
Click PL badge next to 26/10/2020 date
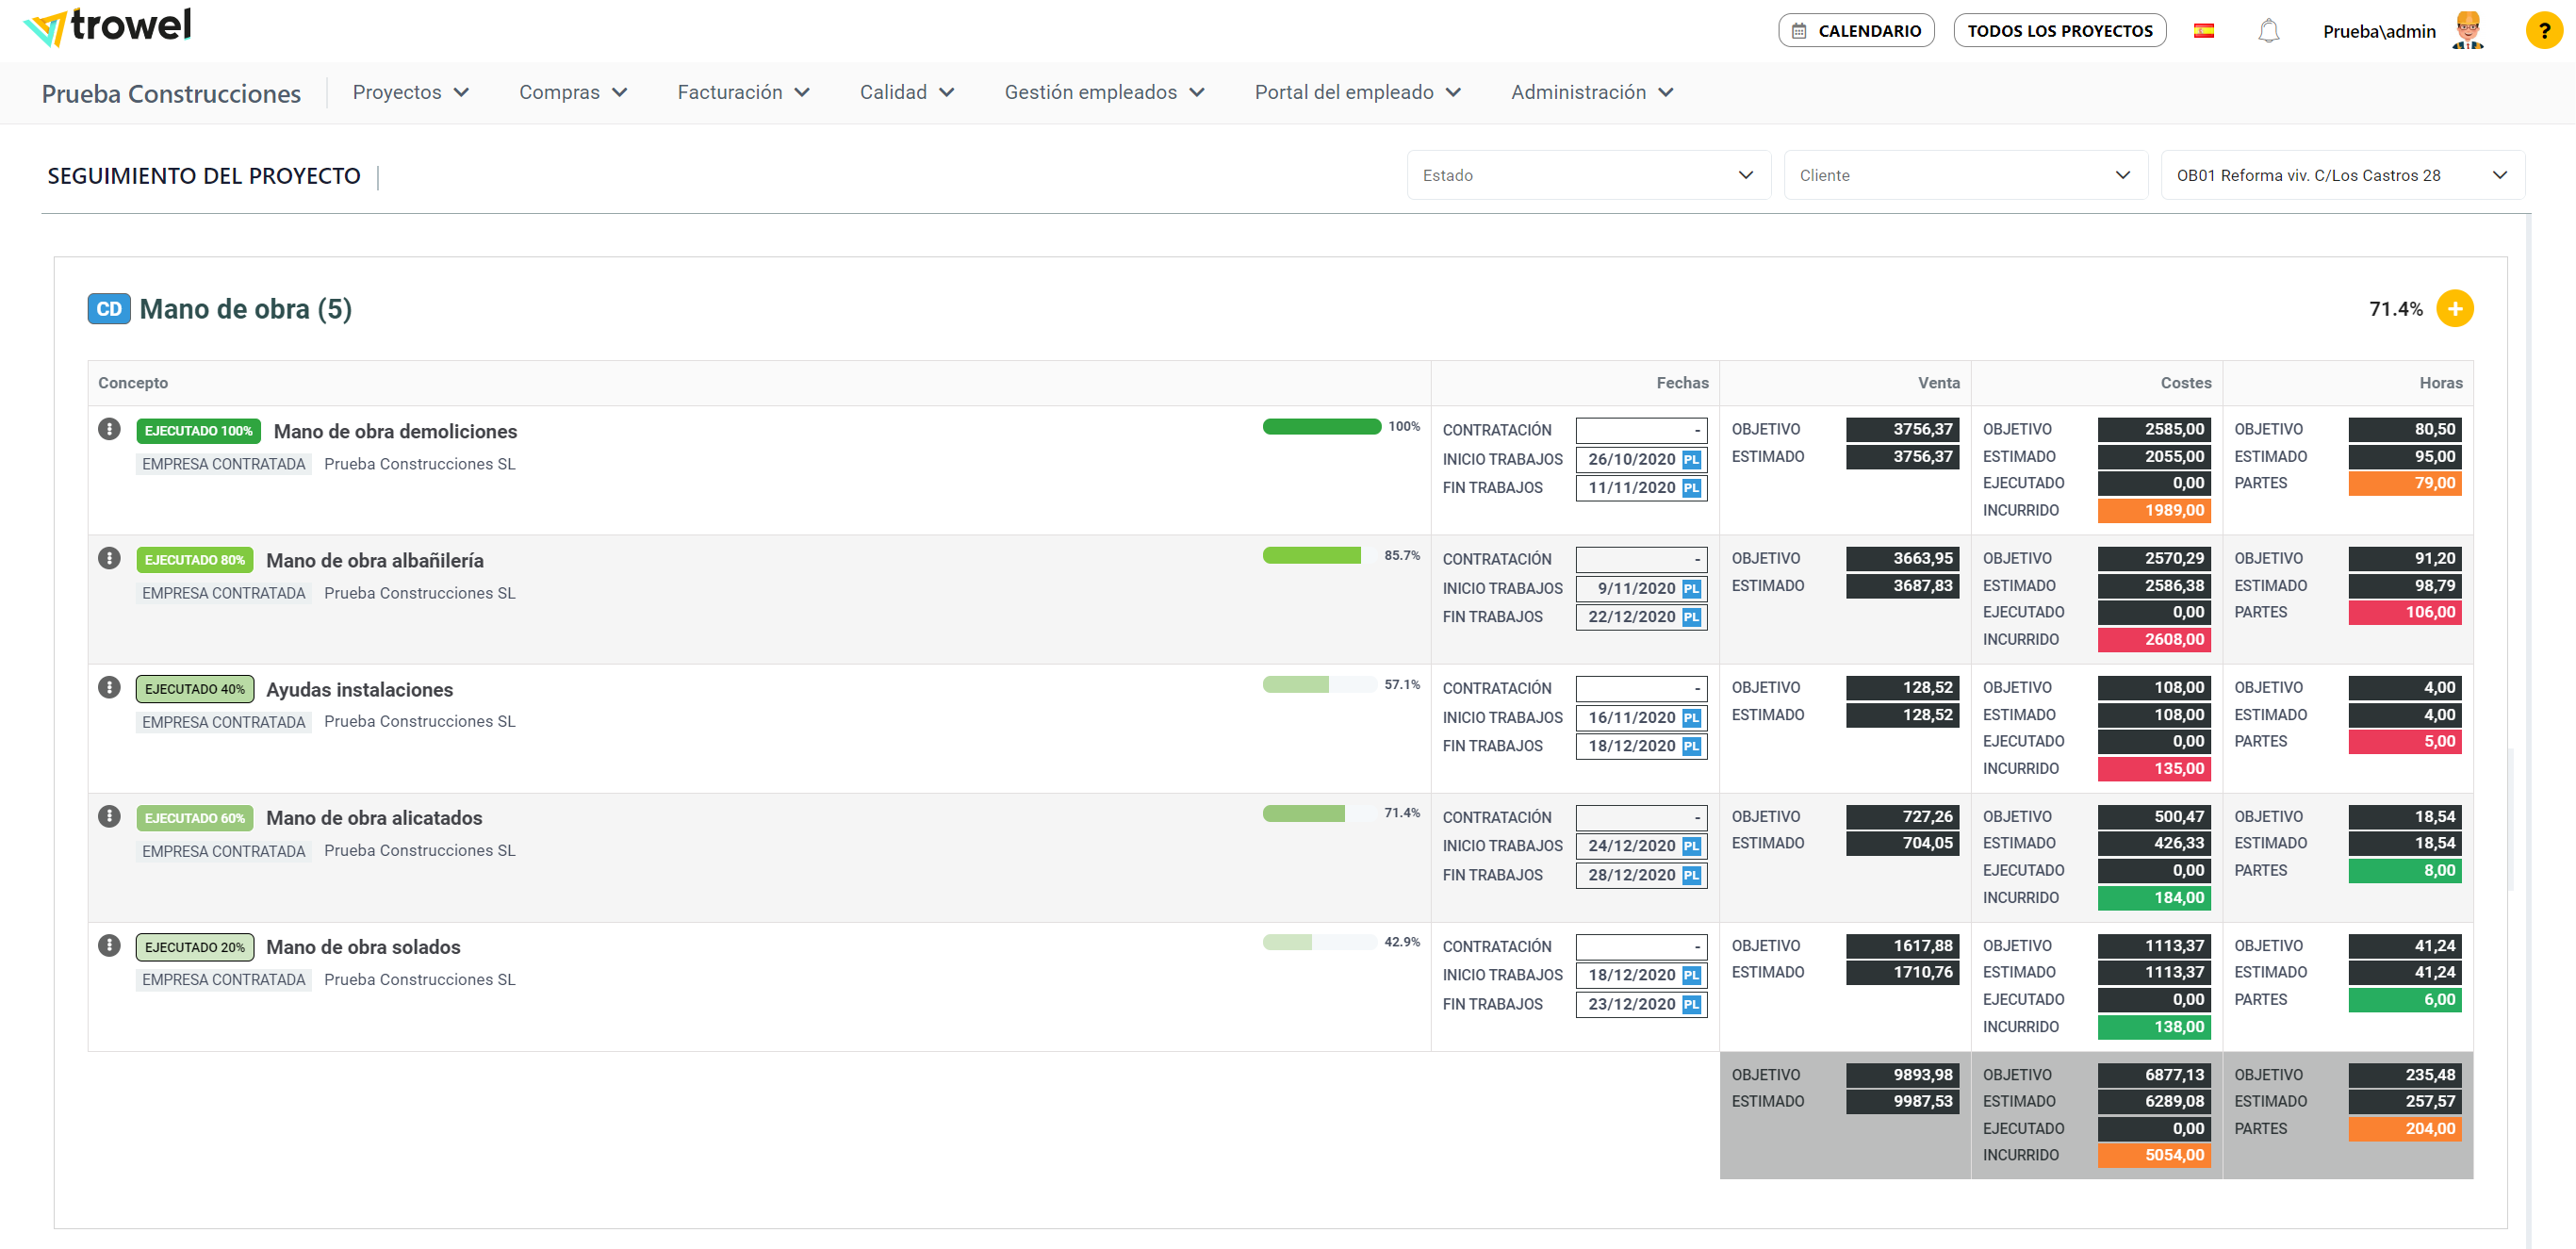pos(1691,459)
